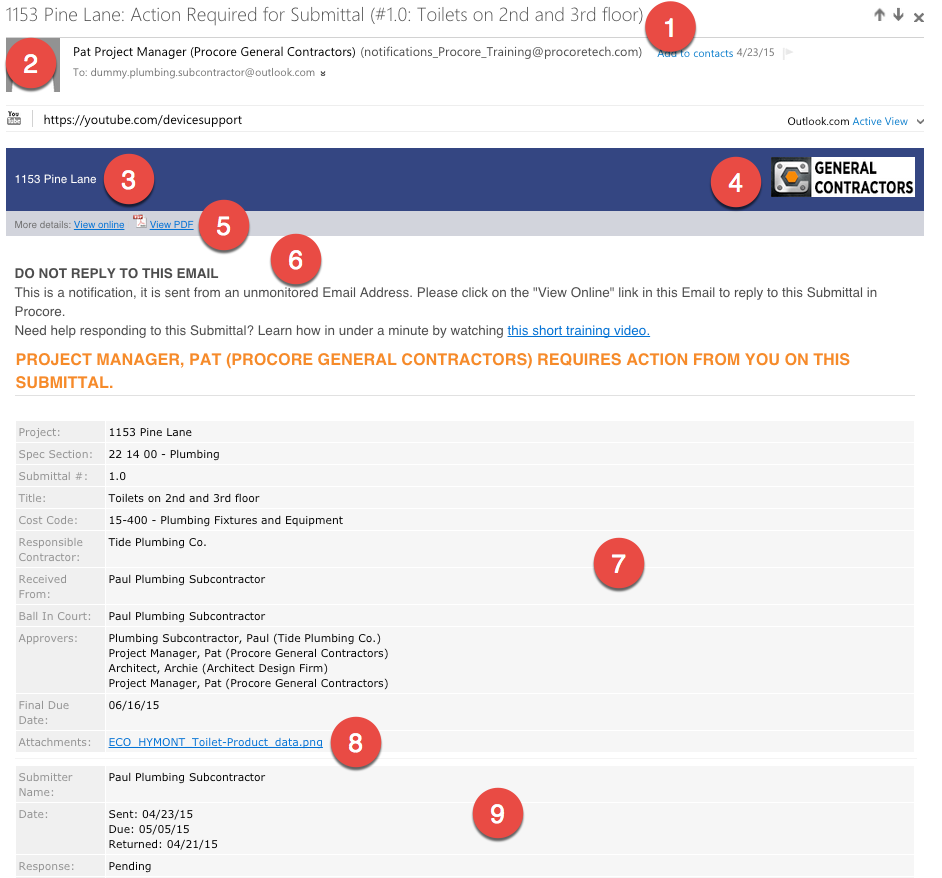The width and height of the screenshot is (942, 878).
Task: Open ECO_HYMONT_Toilet-Product_data.png attachment
Action: click(x=215, y=743)
